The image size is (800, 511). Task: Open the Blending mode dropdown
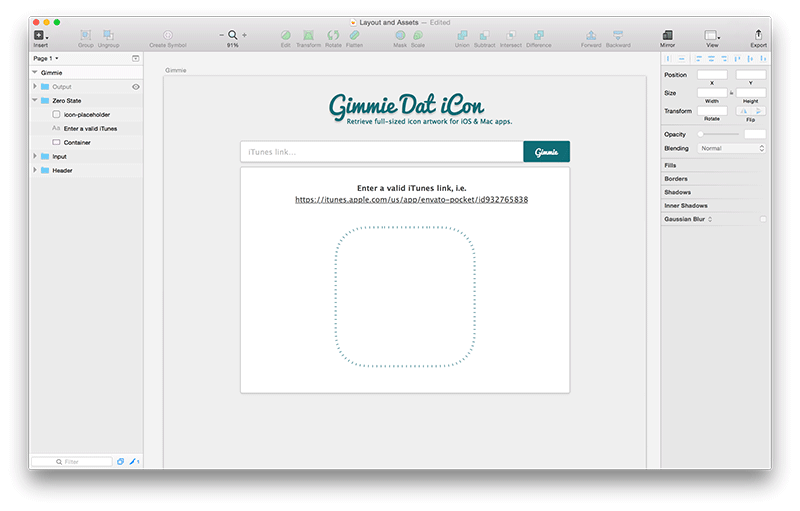click(x=732, y=148)
